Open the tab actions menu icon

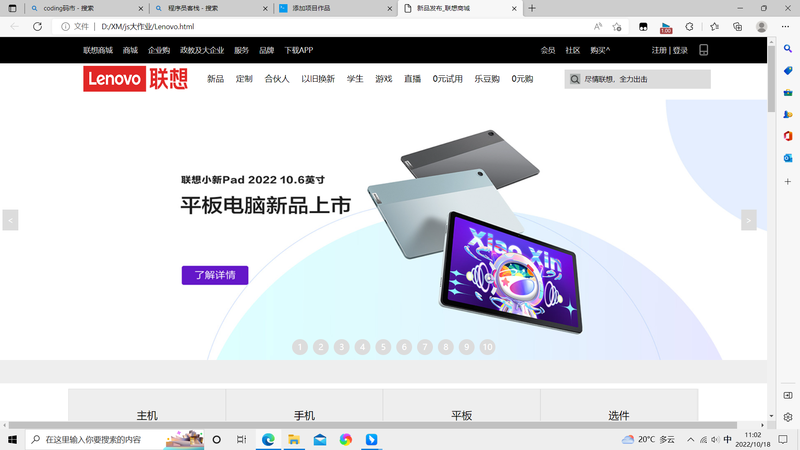(12, 8)
